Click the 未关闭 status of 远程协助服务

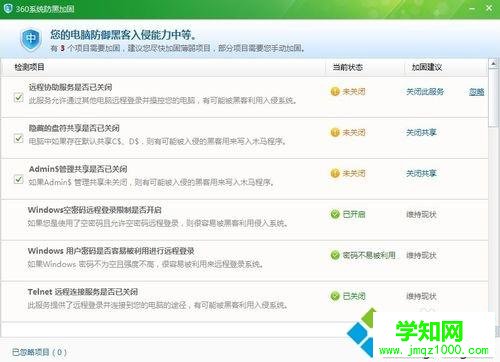tap(354, 92)
